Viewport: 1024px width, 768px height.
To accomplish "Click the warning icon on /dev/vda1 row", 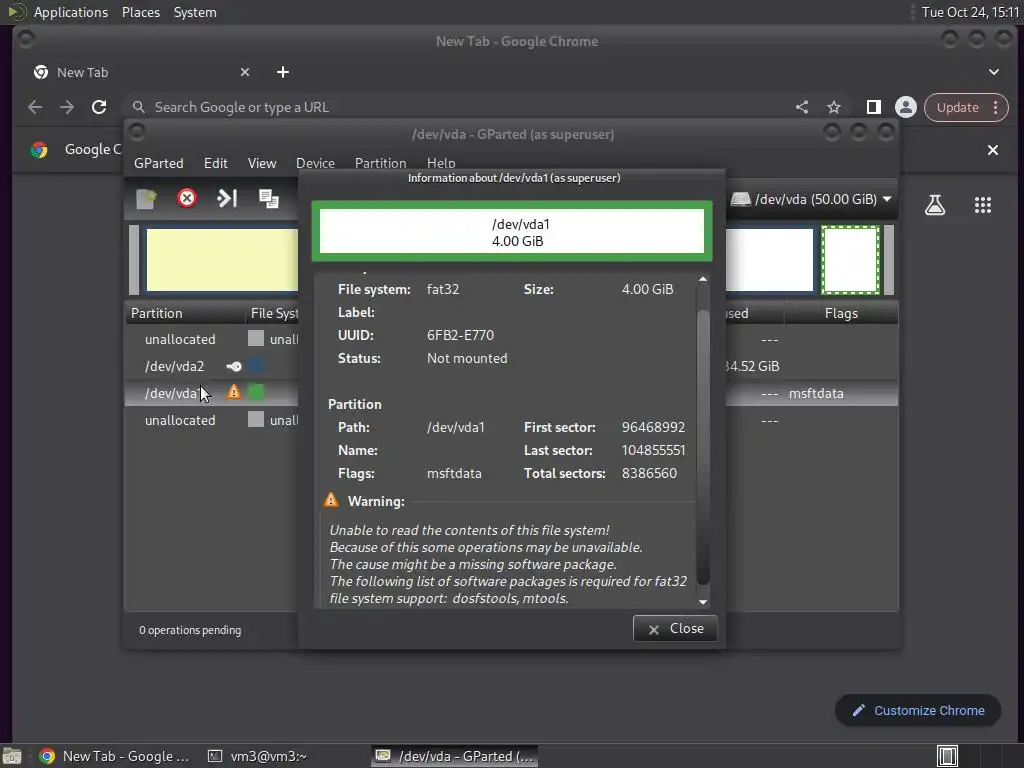I will 234,392.
